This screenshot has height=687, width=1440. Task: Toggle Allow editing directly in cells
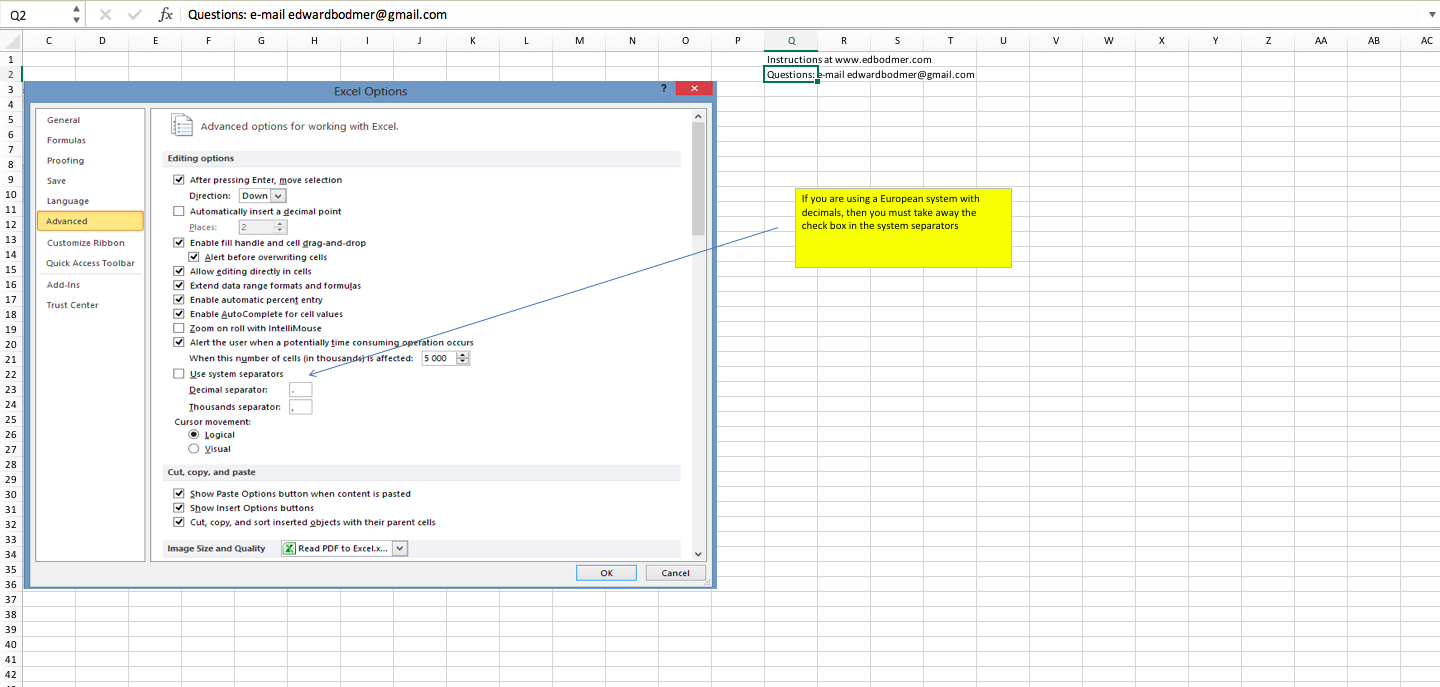[179, 271]
